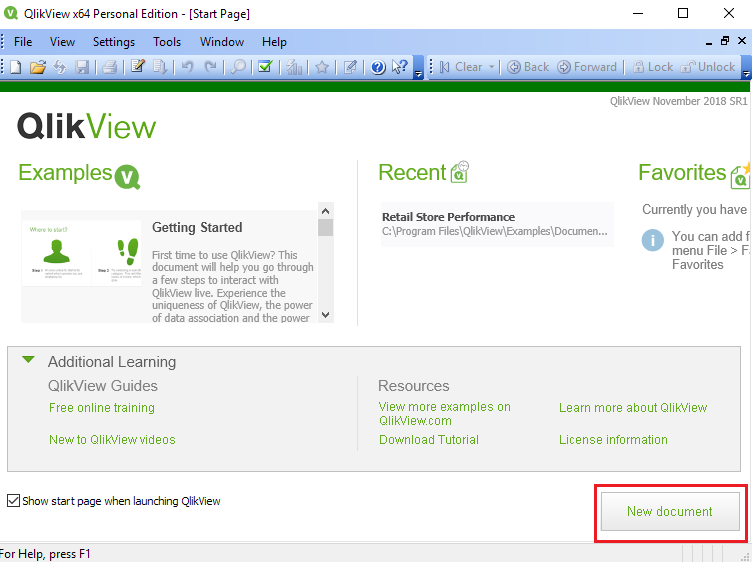Click the Download Tutorial link
Viewport: 752px width, 562px height.
(429, 440)
